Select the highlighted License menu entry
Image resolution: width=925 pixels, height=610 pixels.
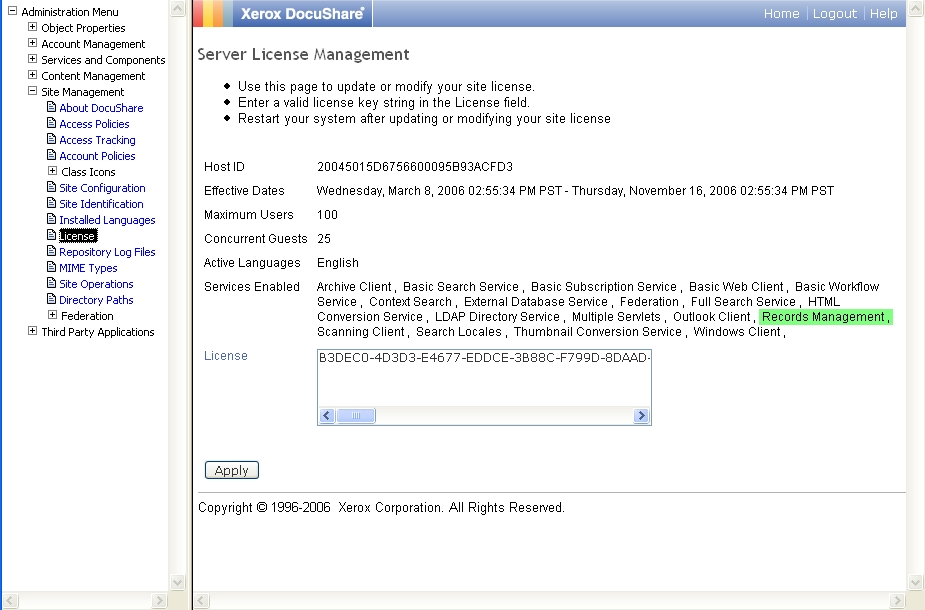(78, 236)
